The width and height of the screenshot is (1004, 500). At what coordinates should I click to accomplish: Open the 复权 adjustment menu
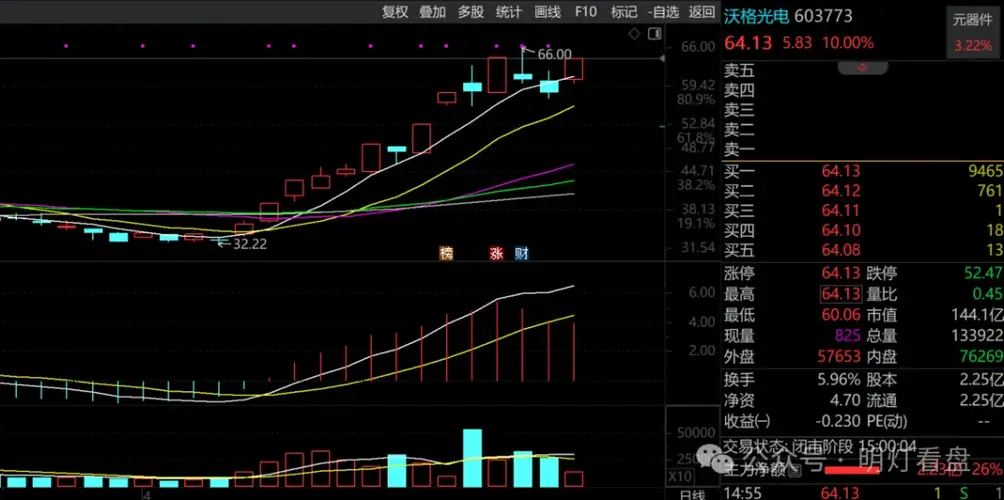pos(395,12)
